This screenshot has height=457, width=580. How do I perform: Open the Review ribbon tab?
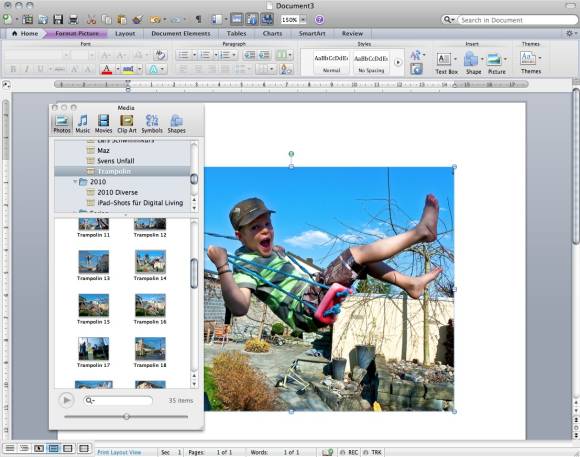pyautogui.click(x=352, y=34)
